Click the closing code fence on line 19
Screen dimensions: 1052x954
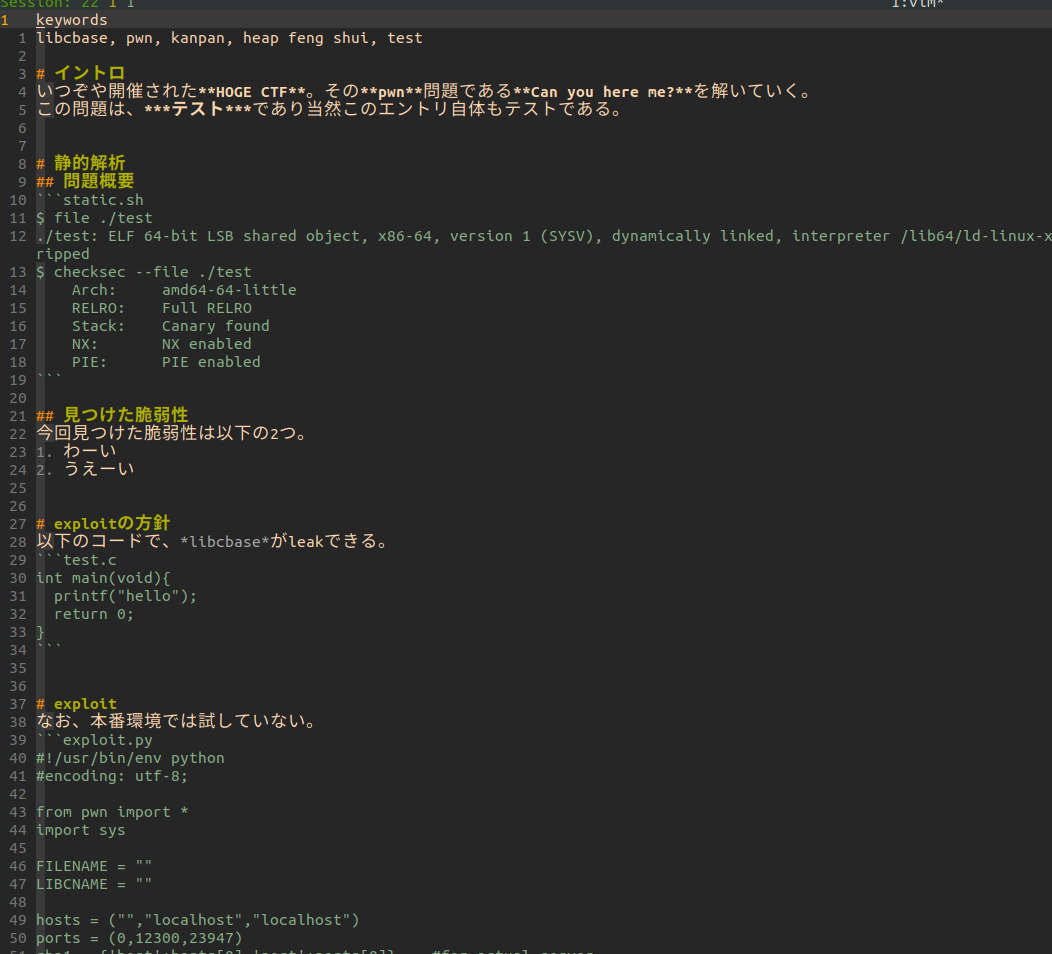(x=49, y=378)
